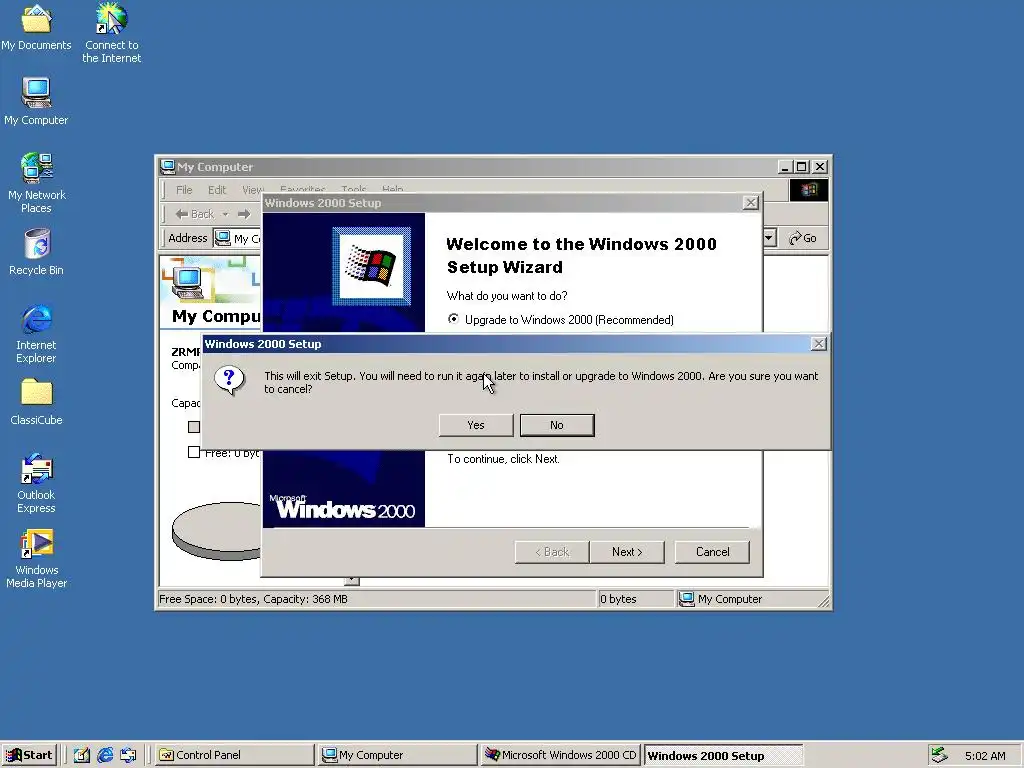Launch Internet Explorer from desktop

[x=37, y=333]
